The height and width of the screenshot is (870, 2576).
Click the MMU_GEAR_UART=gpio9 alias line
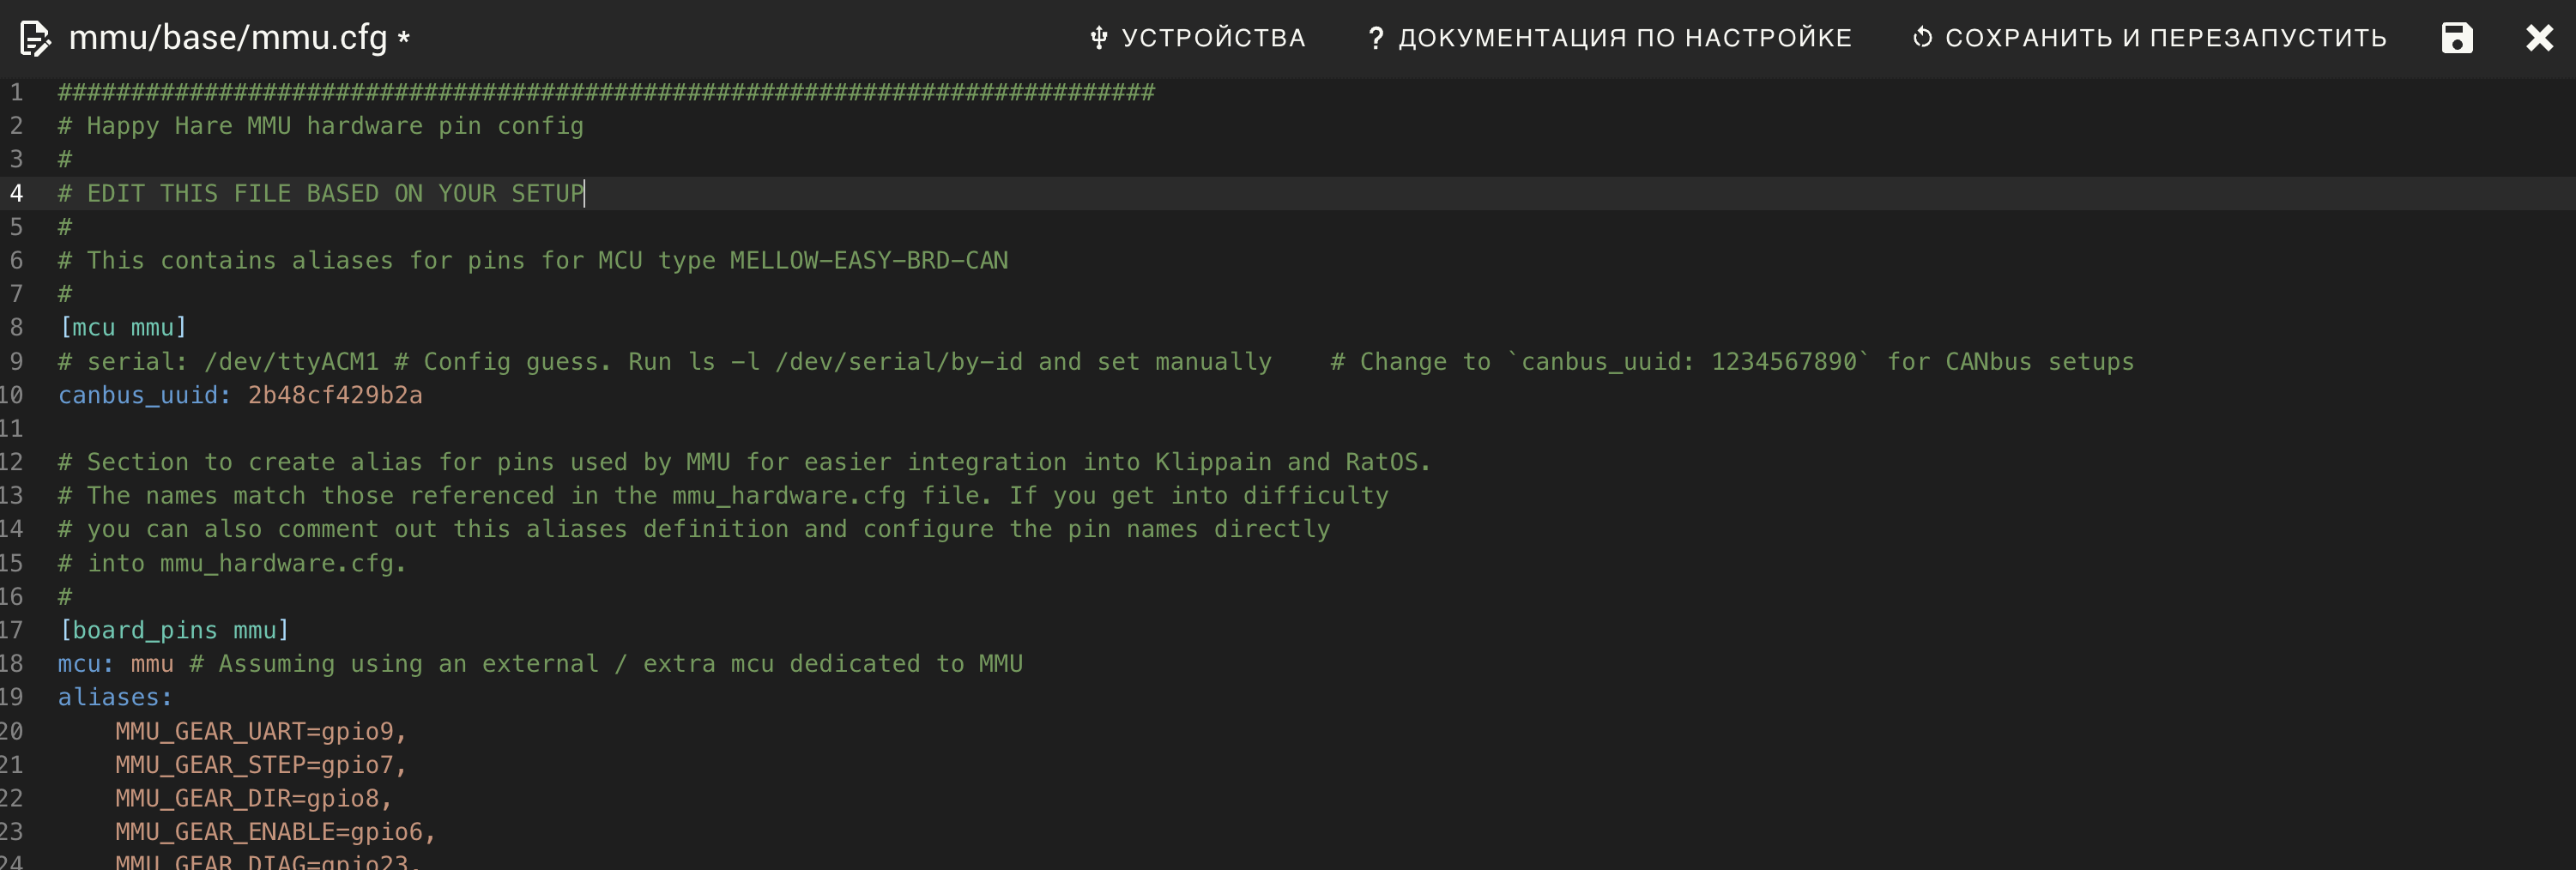pyautogui.click(x=260, y=731)
